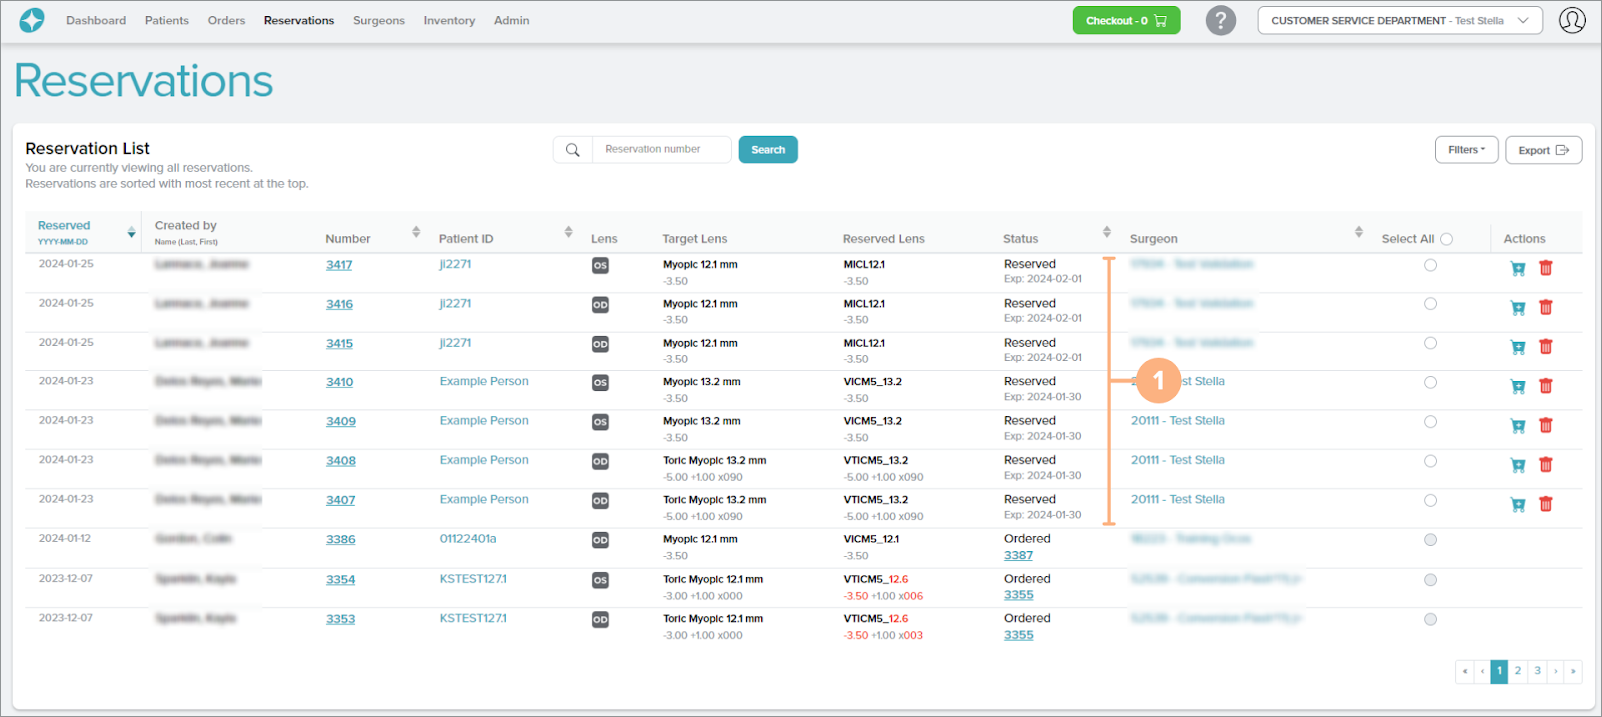The height and width of the screenshot is (717, 1602).
Task: Open the user profile icon
Action: tap(1572, 20)
